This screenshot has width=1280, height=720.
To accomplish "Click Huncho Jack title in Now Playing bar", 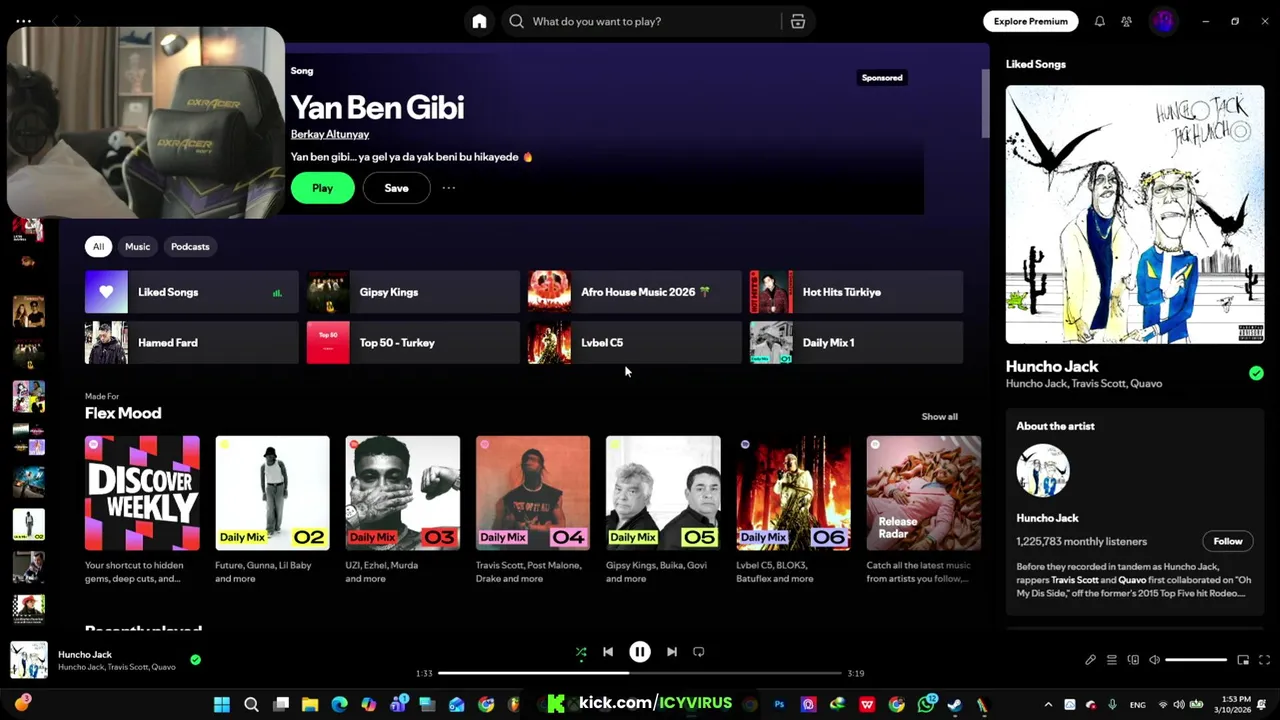I will (85, 654).
